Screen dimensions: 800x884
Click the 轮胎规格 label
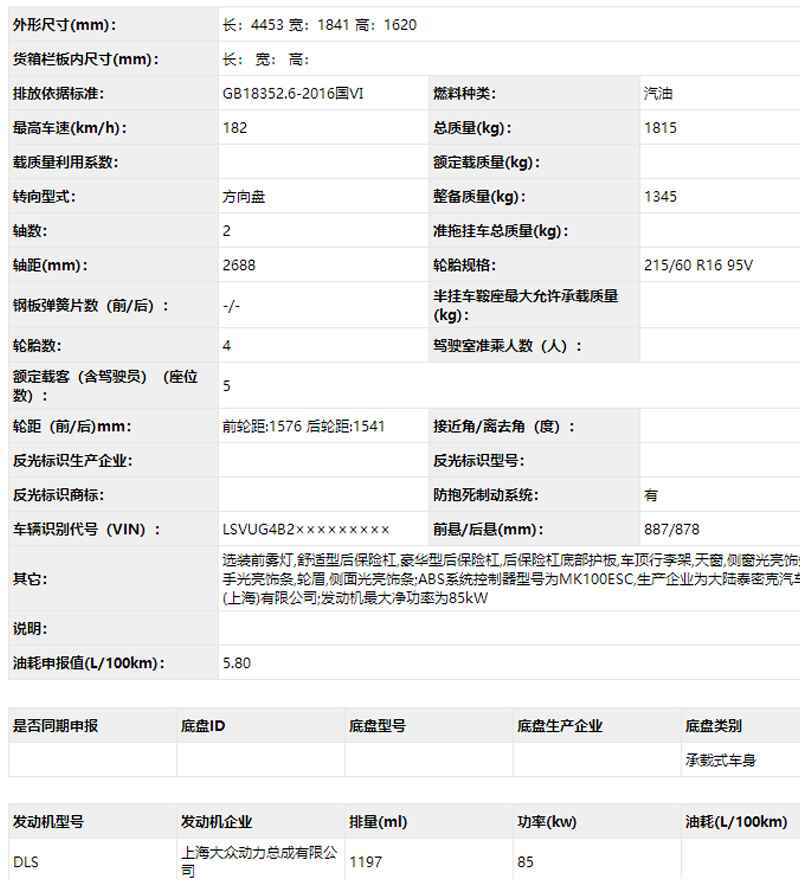pos(465,265)
